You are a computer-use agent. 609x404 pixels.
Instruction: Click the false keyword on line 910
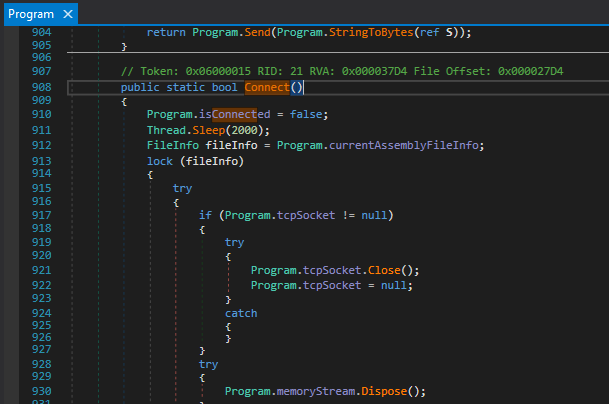coord(306,115)
